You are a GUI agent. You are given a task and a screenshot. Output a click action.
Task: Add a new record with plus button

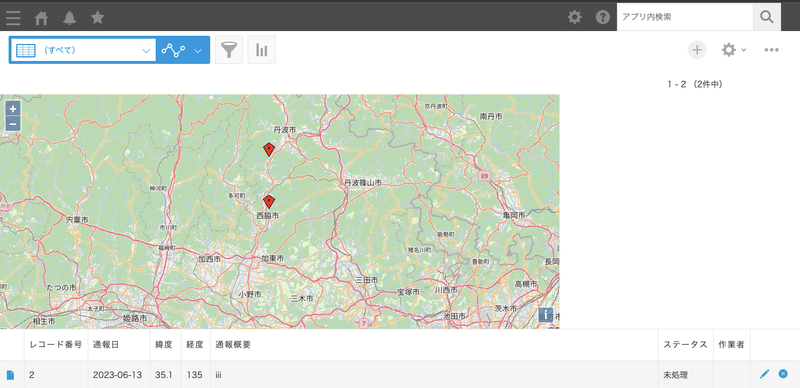[x=697, y=50]
